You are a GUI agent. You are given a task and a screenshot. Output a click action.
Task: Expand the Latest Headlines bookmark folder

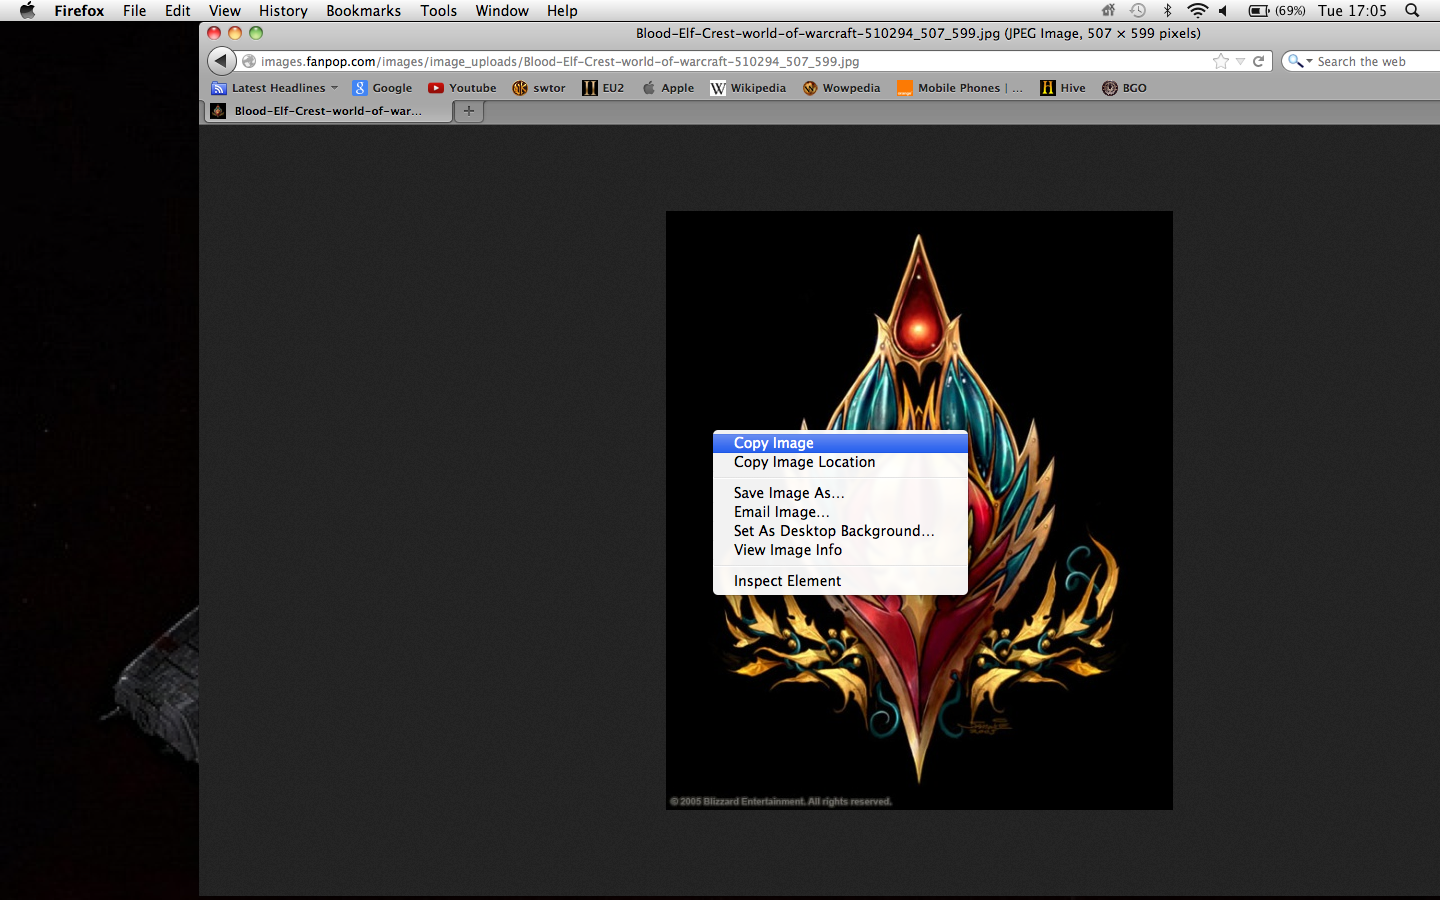275,88
